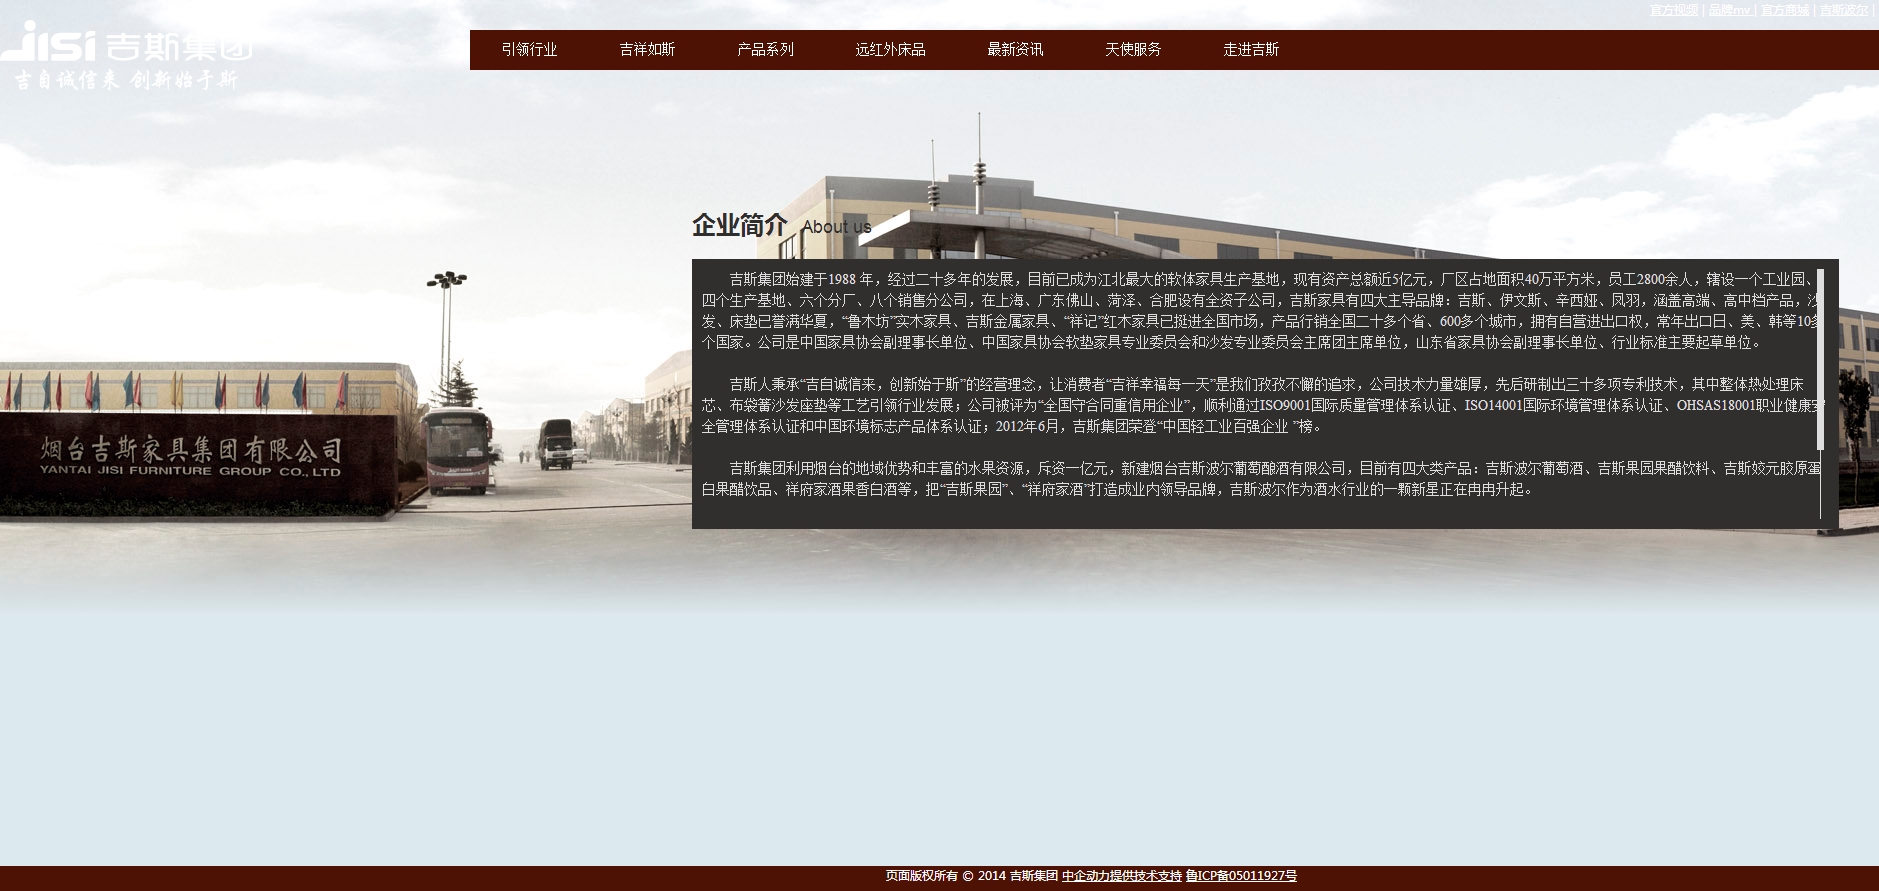Open the 品牌mv link
This screenshot has width=1879, height=891.
(1729, 10)
